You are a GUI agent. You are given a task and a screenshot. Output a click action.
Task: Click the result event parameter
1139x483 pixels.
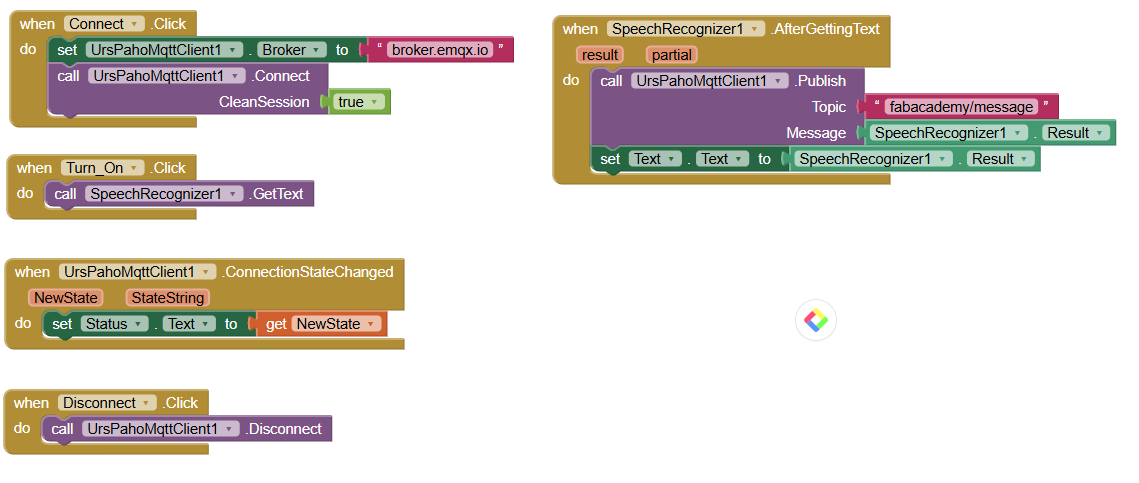[x=600, y=54]
